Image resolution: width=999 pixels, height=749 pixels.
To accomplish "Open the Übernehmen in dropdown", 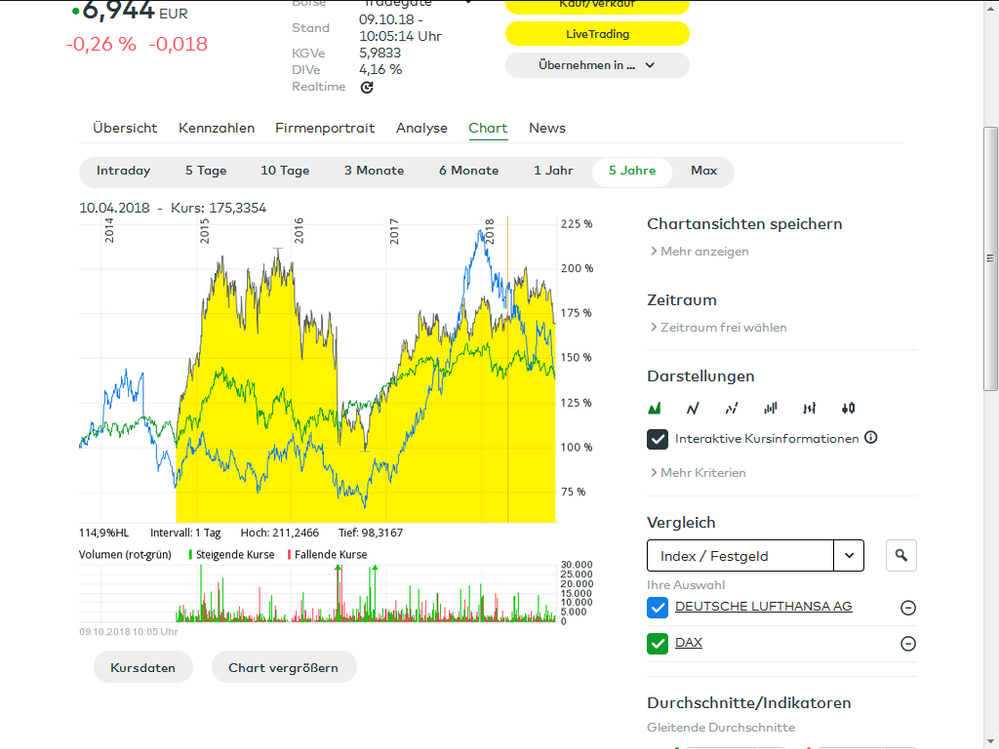I will (597, 65).
